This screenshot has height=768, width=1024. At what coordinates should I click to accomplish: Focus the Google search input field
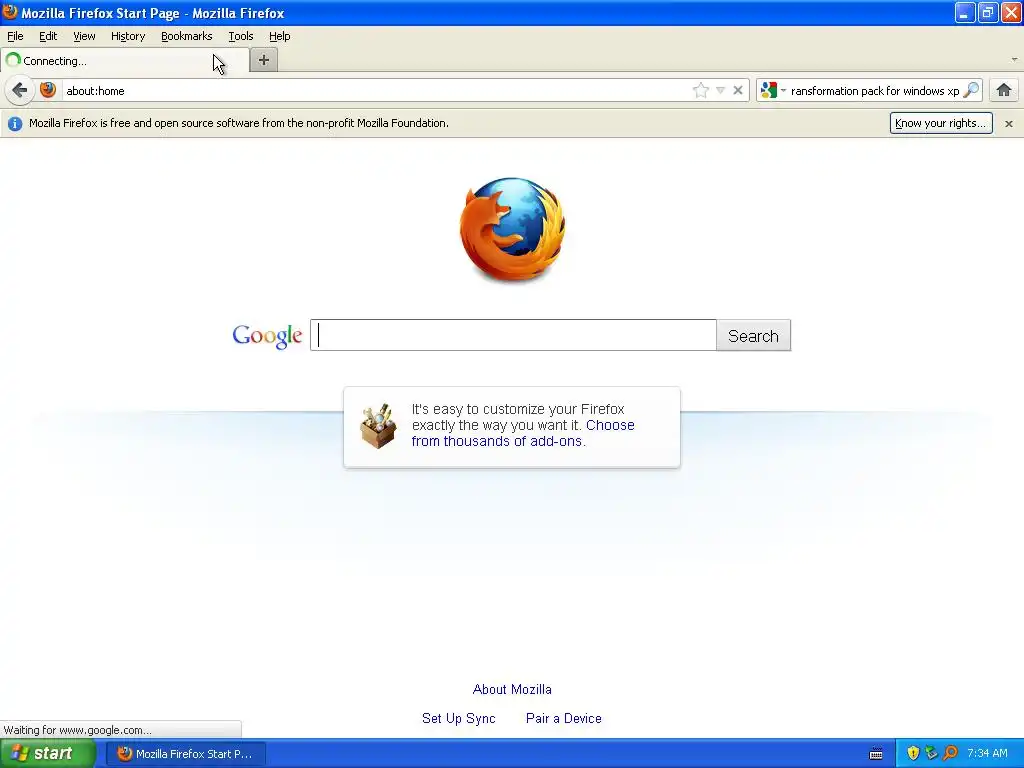pos(513,335)
